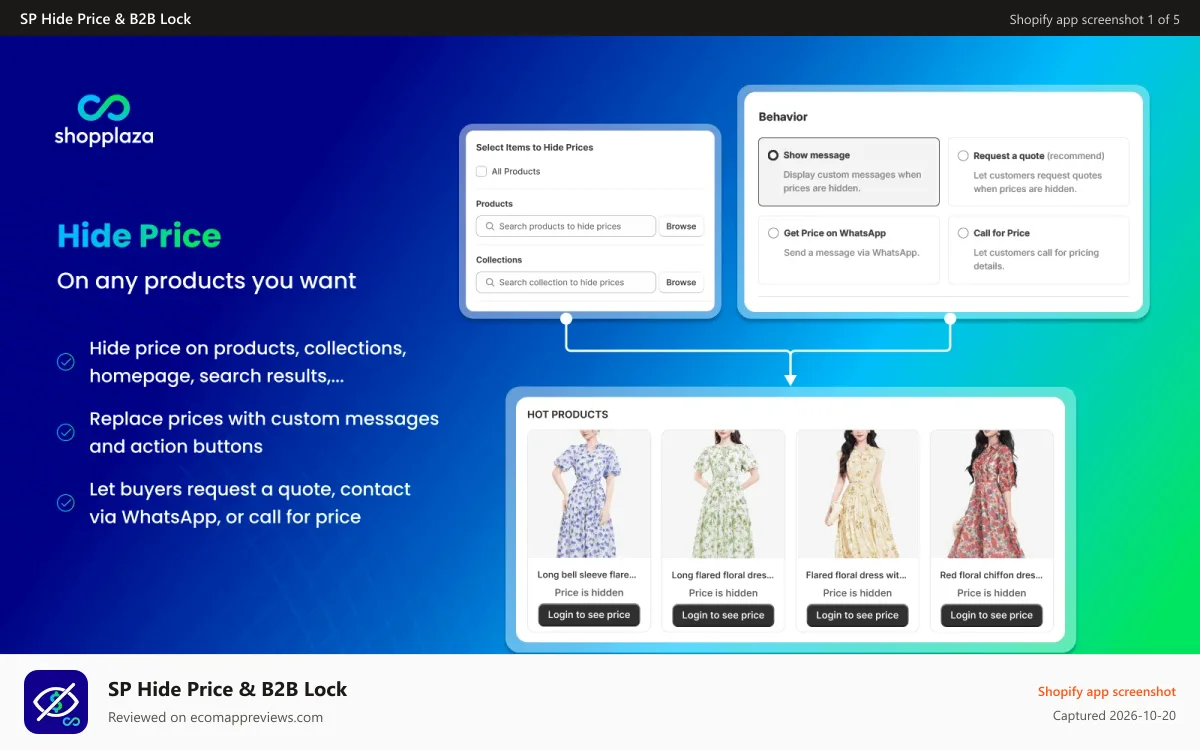Image resolution: width=1200 pixels, height=750 pixels.
Task: Click search icon in products field
Action: point(490,226)
